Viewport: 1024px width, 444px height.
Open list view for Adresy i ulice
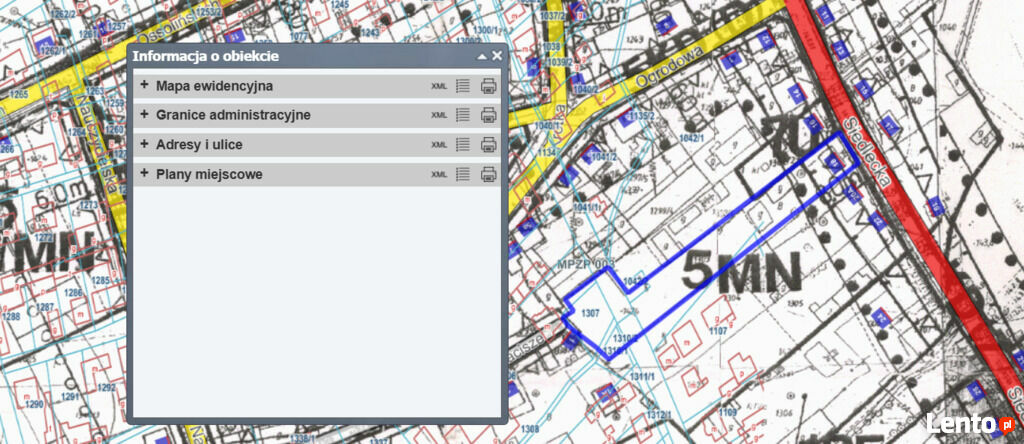point(463,145)
